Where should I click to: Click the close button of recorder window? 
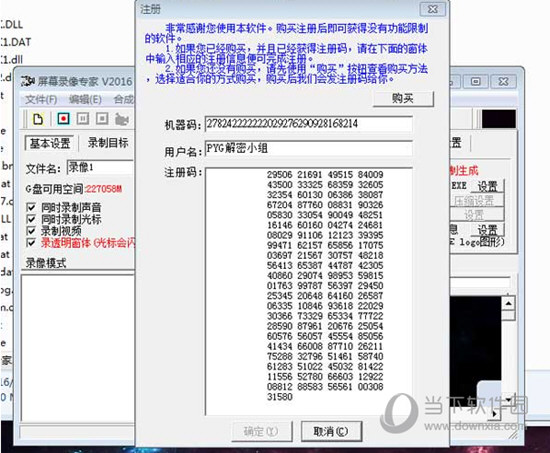(x=503, y=81)
